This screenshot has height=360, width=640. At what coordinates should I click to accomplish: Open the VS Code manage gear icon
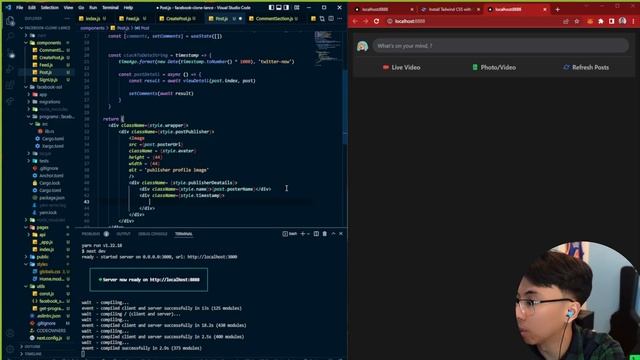(10, 349)
